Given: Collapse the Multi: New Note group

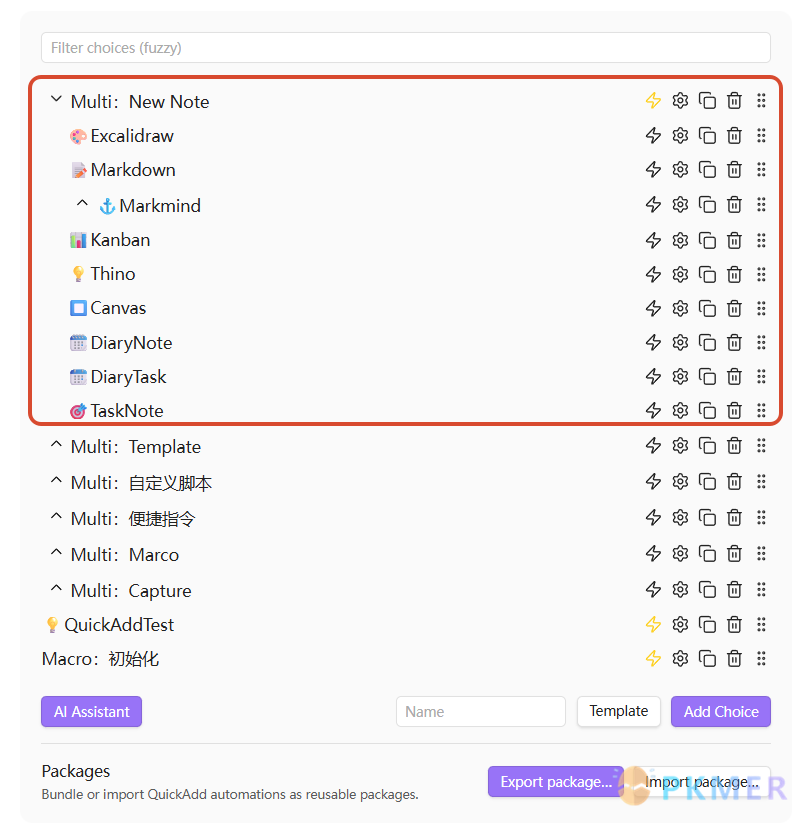Looking at the screenshot, I should (56, 101).
